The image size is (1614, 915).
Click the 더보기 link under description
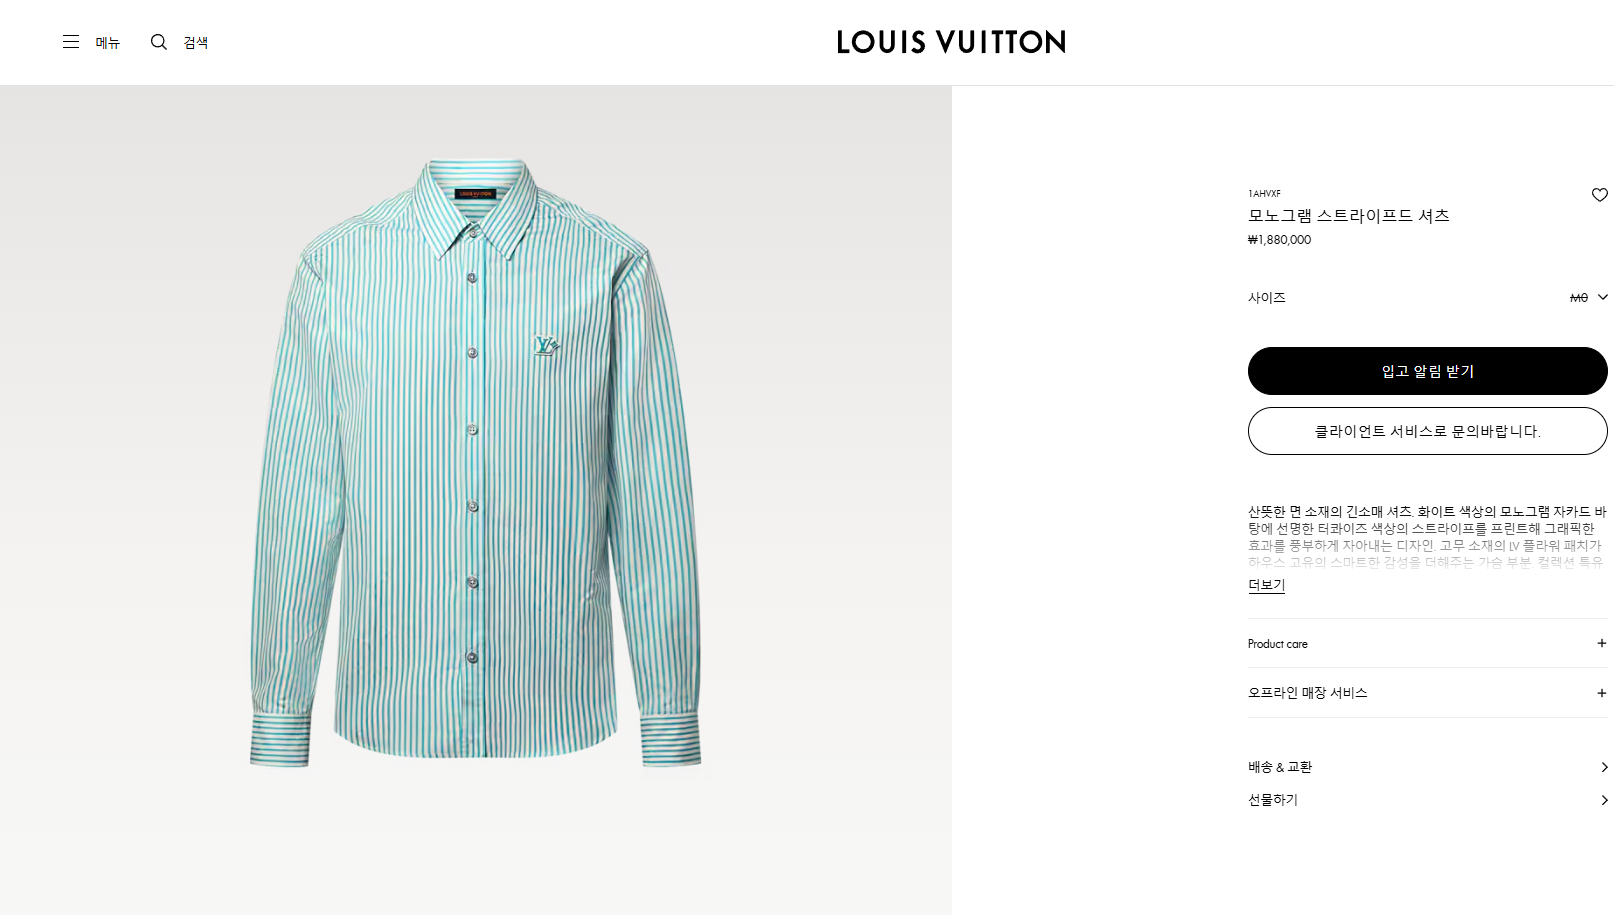tap(1266, 585)
